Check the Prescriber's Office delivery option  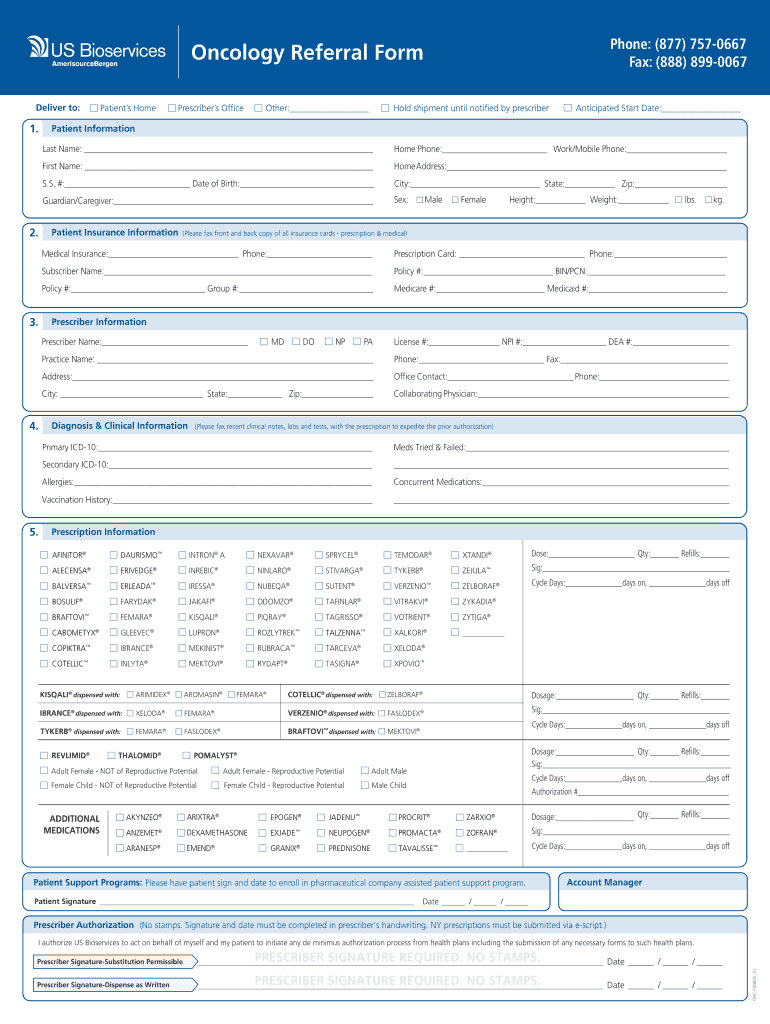(171, 108)
